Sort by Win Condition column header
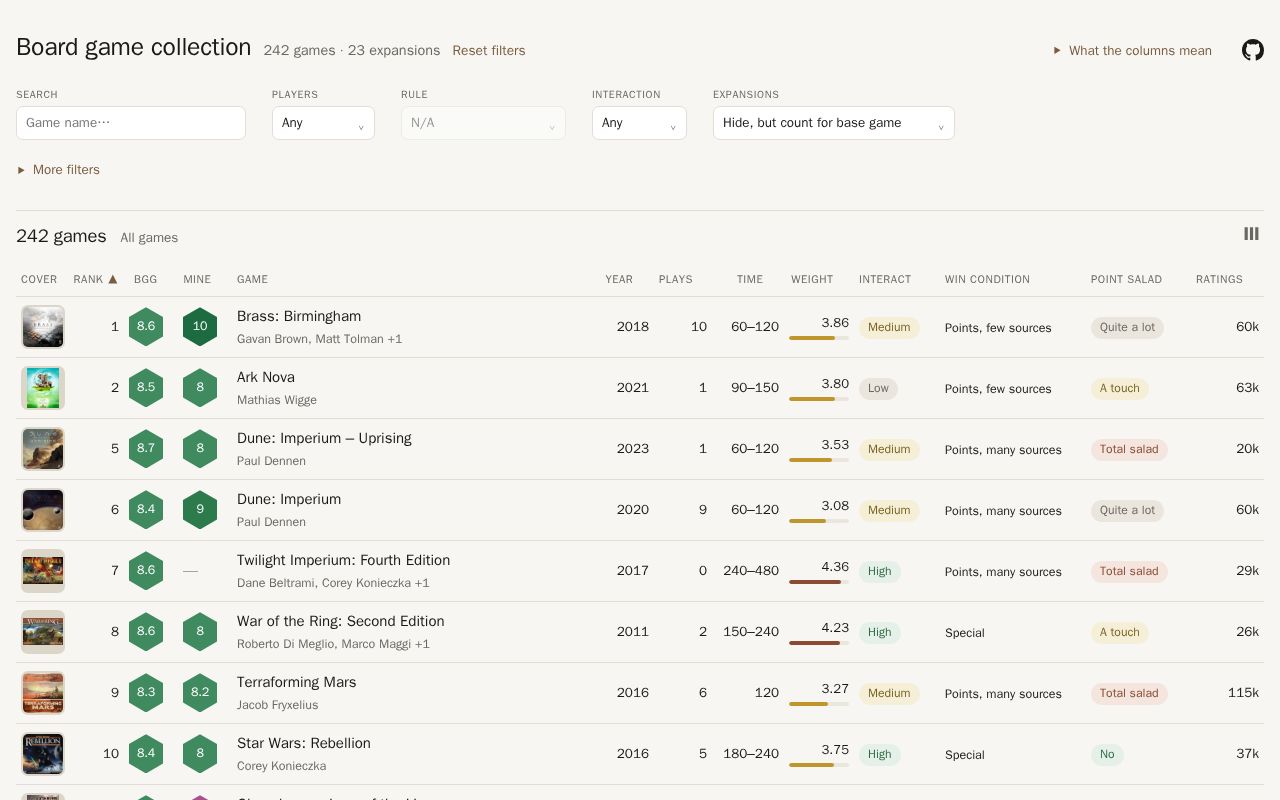This screenshot has width=1280, height=800. [x=987, y=279]
